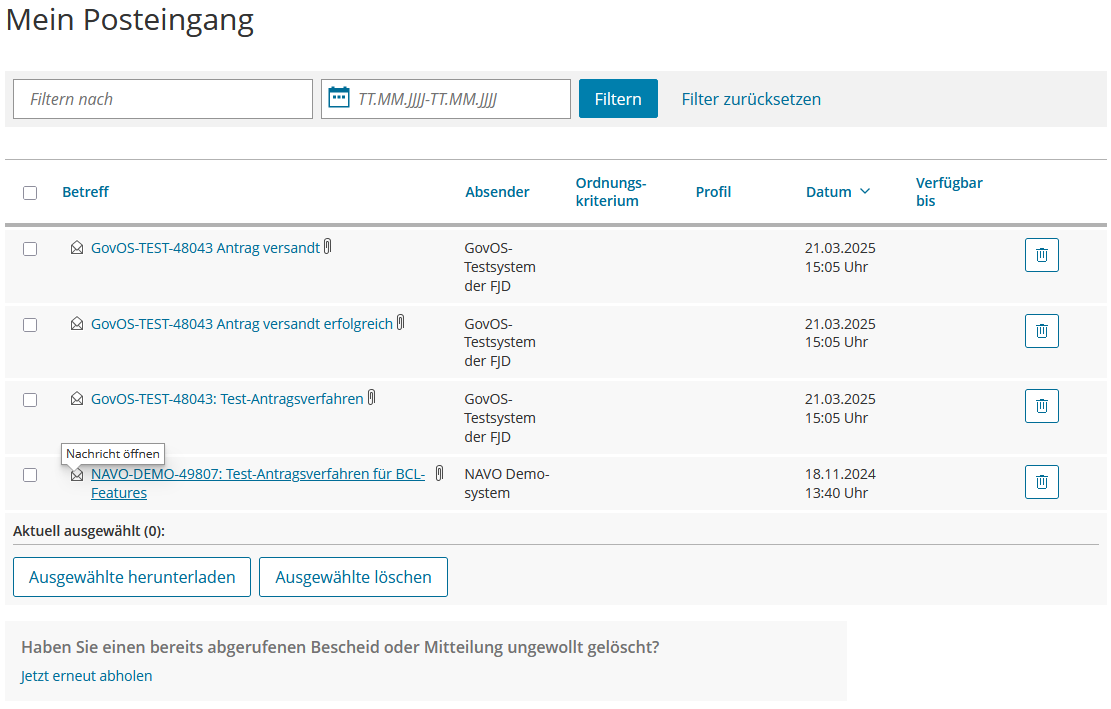Click the calendar icon in date filter
The image size is (1111, 709).
coord(339,98)
